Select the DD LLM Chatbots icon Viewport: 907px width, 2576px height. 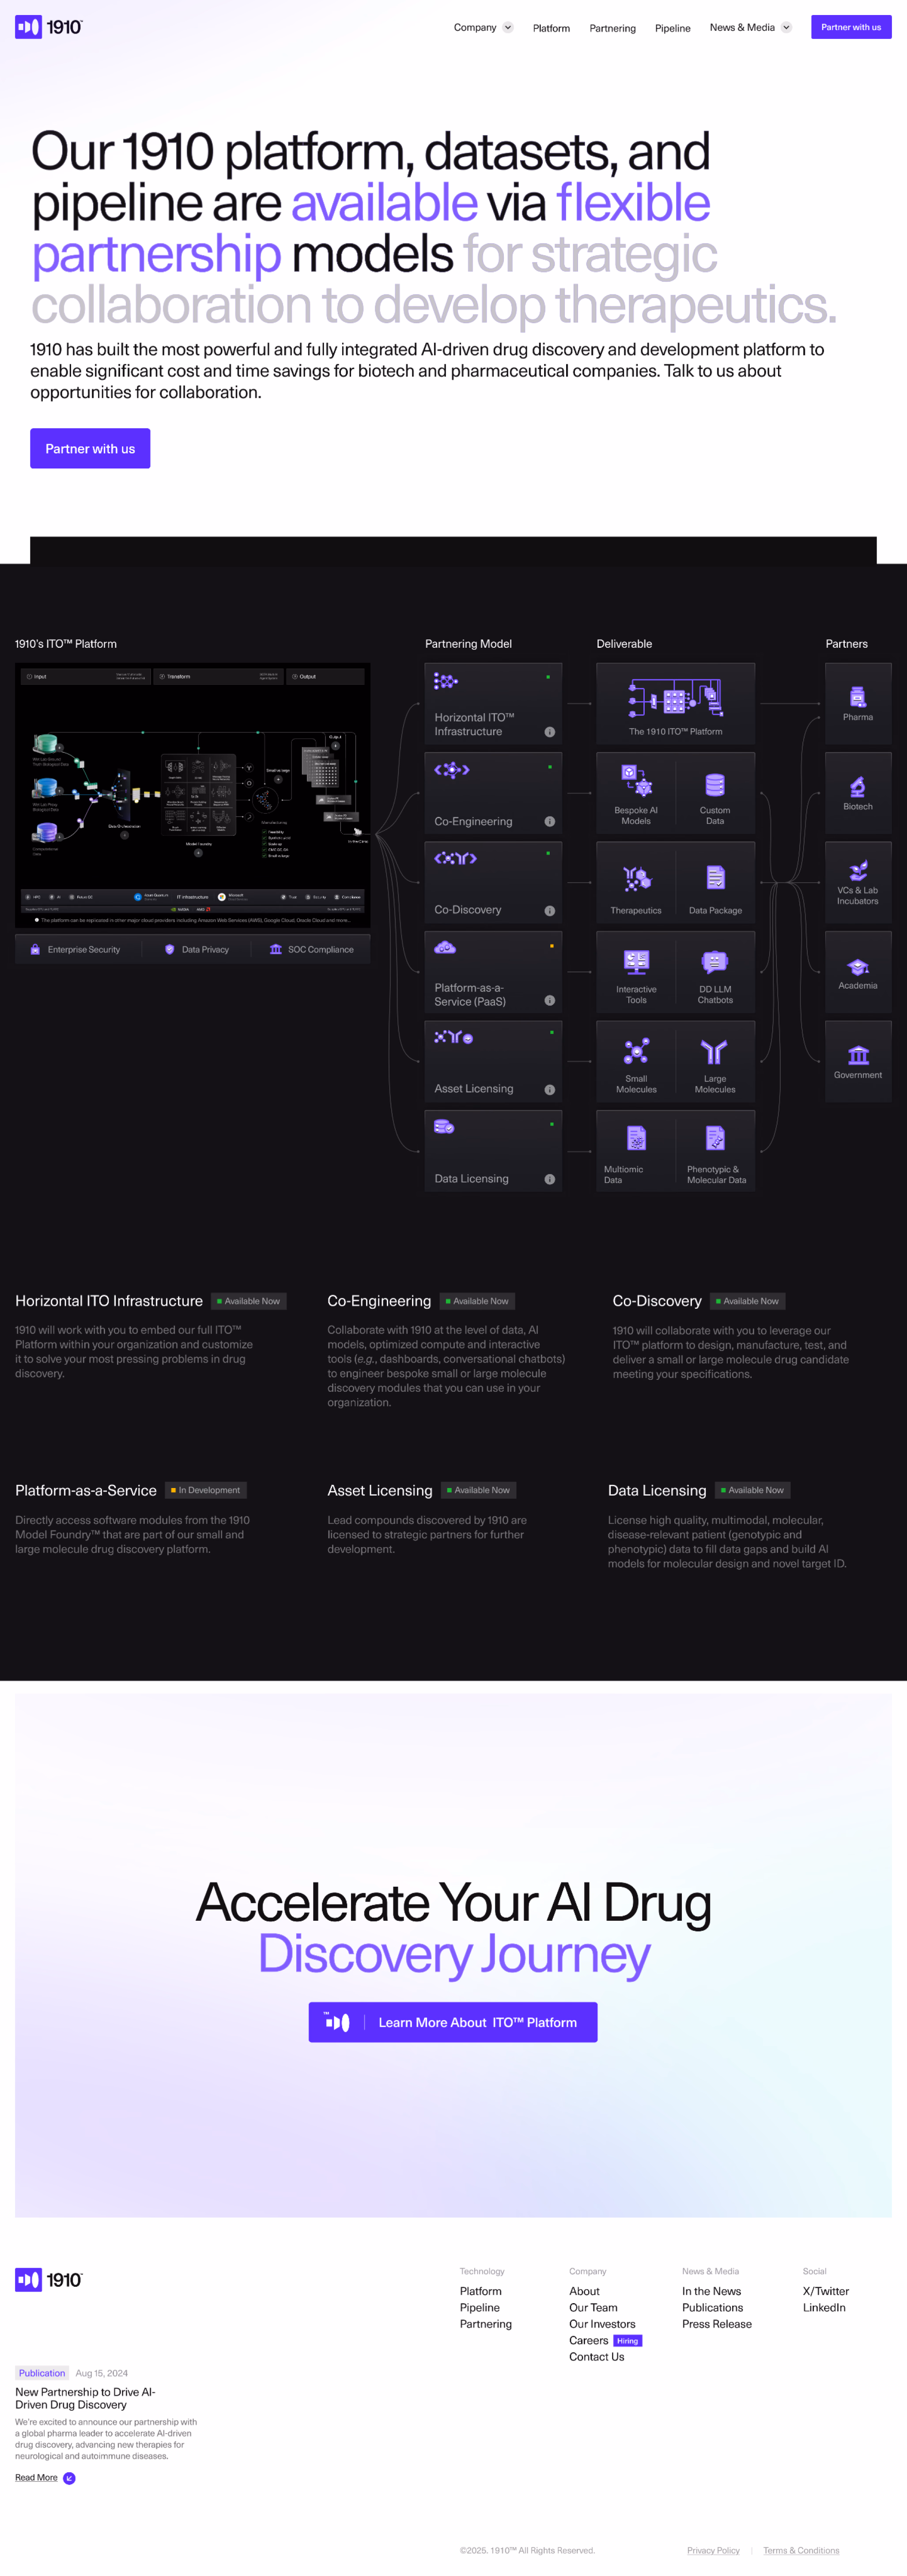pos(714,963)
